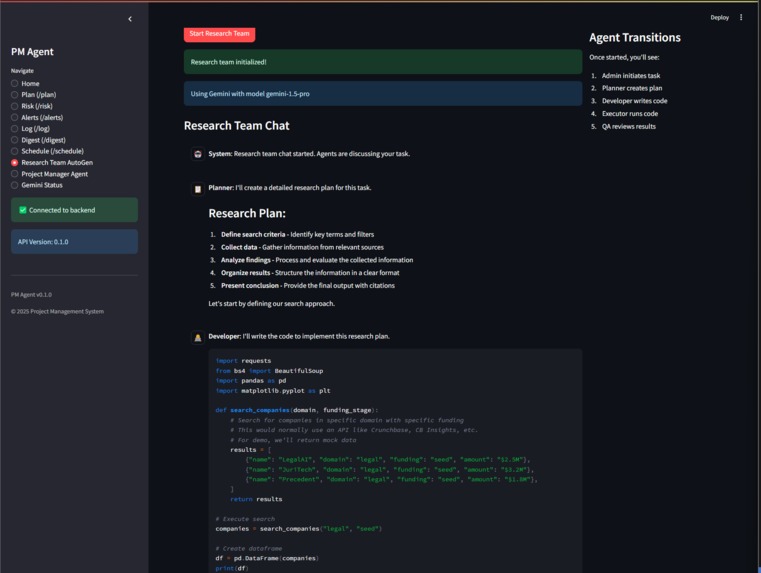
Task: Click the System research team chat started message
Action: tap(309, 154)
